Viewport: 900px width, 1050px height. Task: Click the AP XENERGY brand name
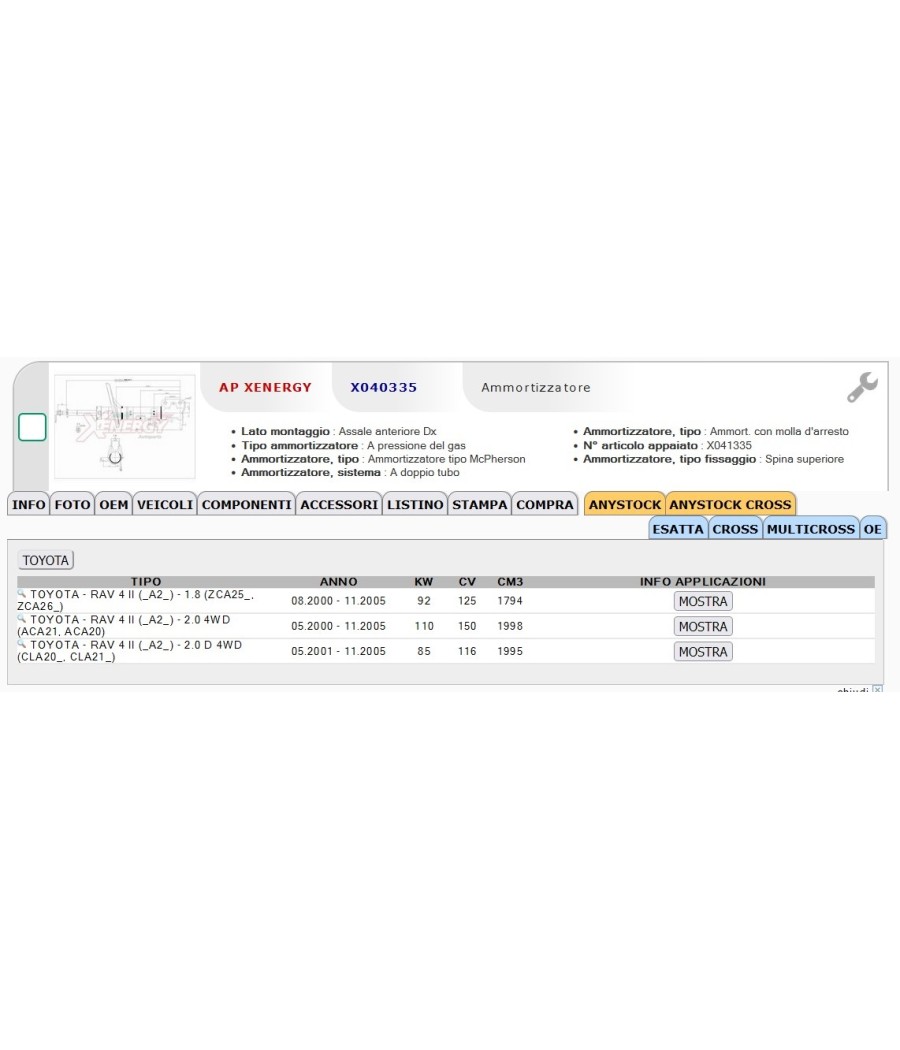point(265,387)
